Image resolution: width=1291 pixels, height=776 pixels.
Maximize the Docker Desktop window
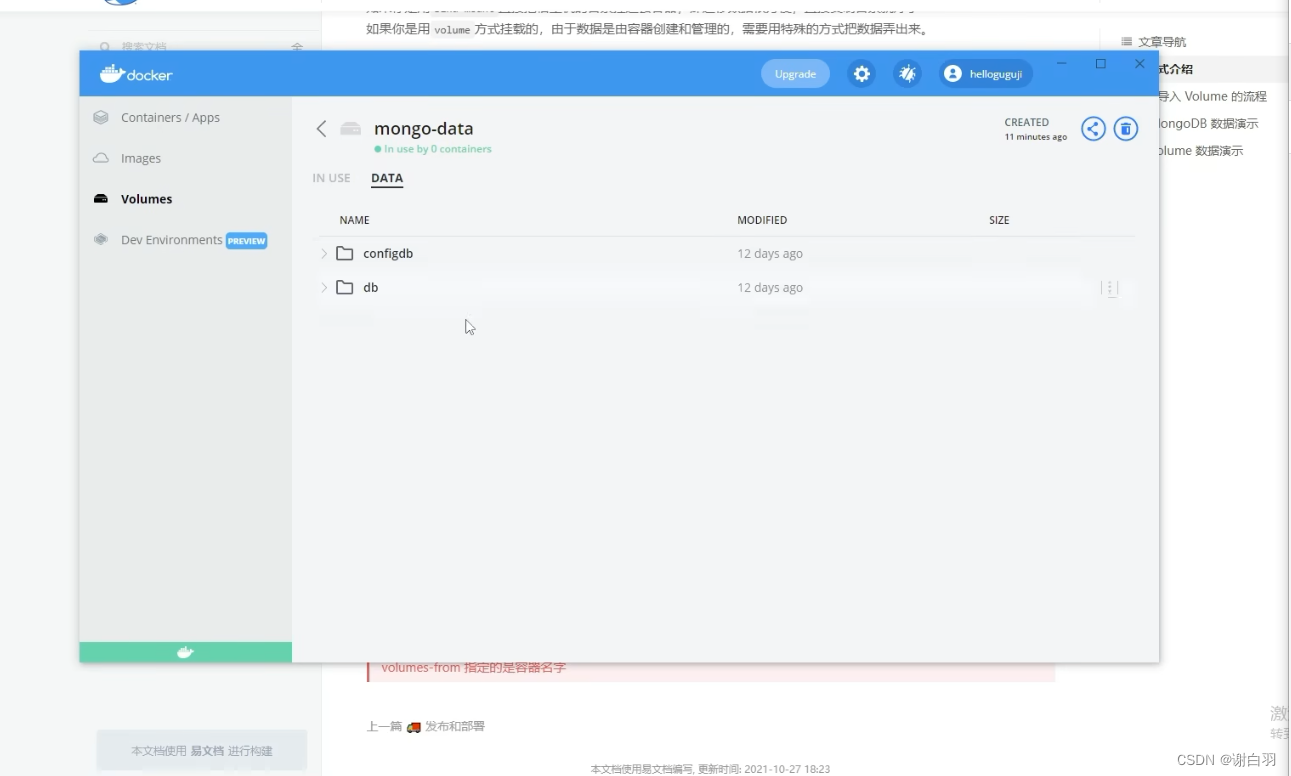(x=1101, y=64)
